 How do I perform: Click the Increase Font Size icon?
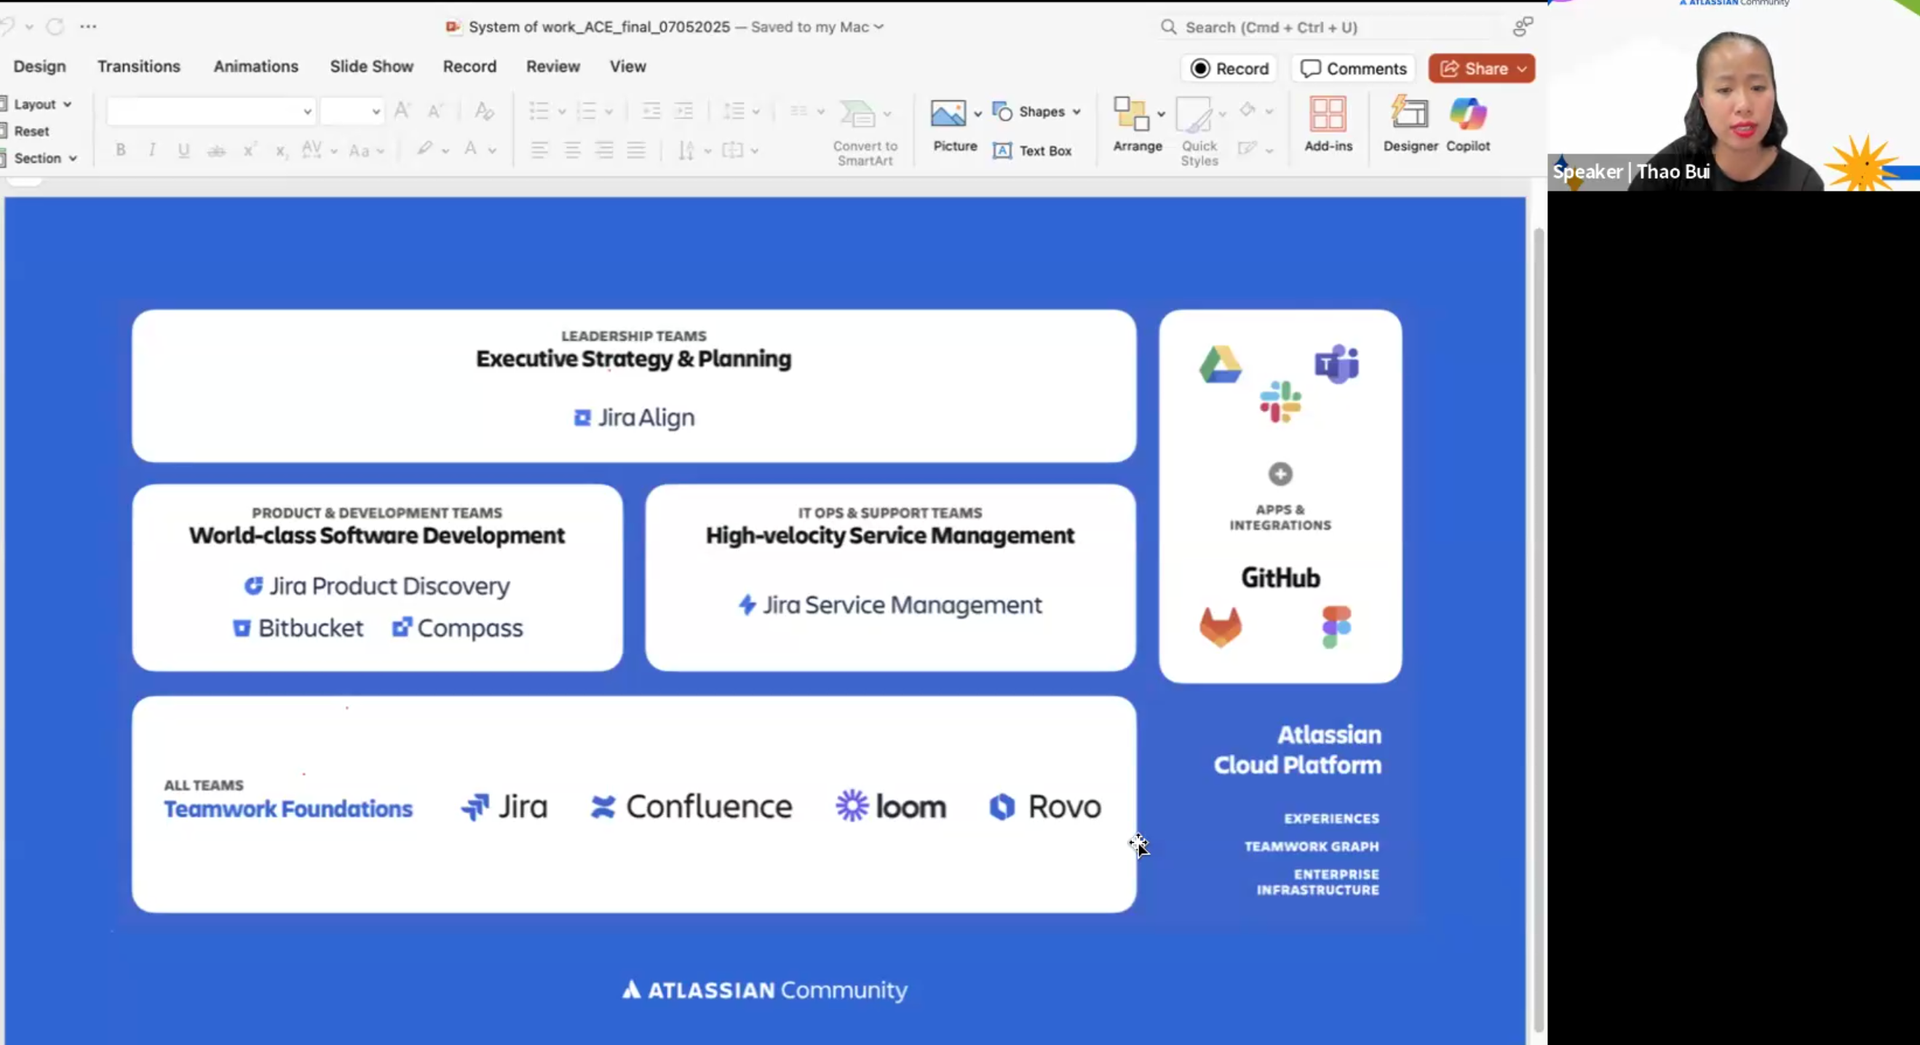tap(402, 111)
